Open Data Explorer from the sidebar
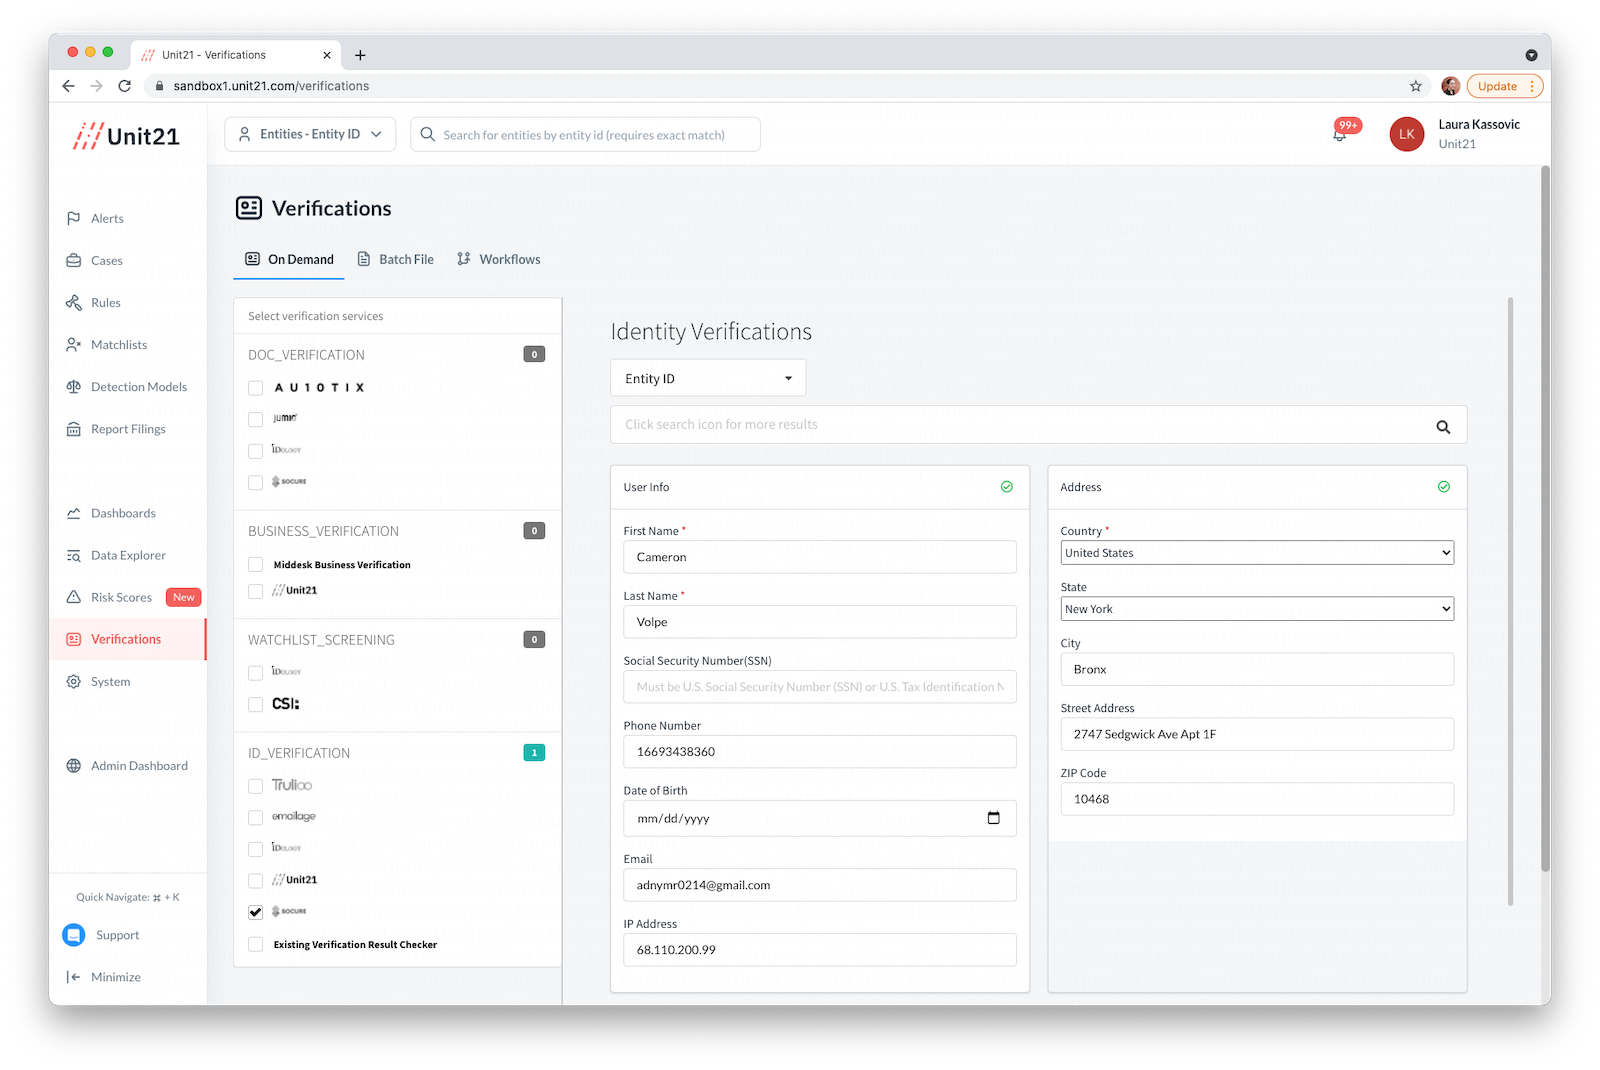Screen dimensions: 1600x1070 point(128,555)
